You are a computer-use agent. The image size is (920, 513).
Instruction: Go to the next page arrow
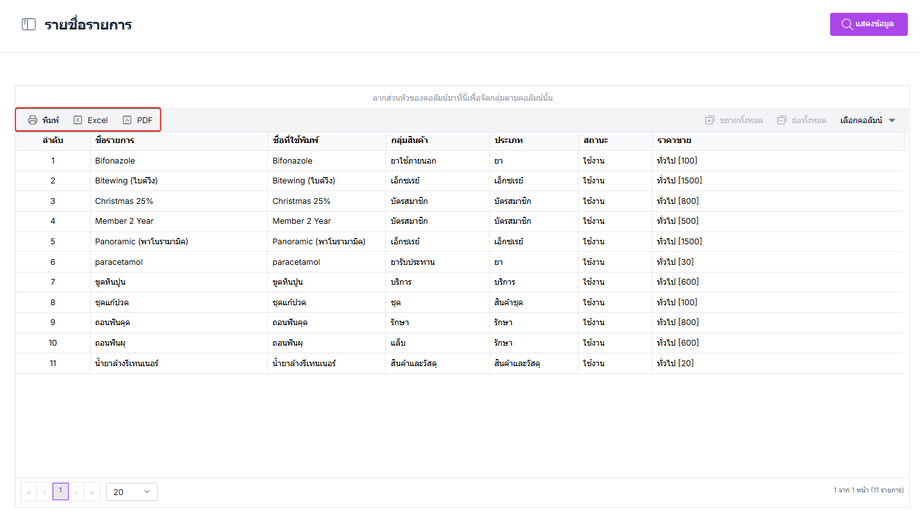coord(76,492)
